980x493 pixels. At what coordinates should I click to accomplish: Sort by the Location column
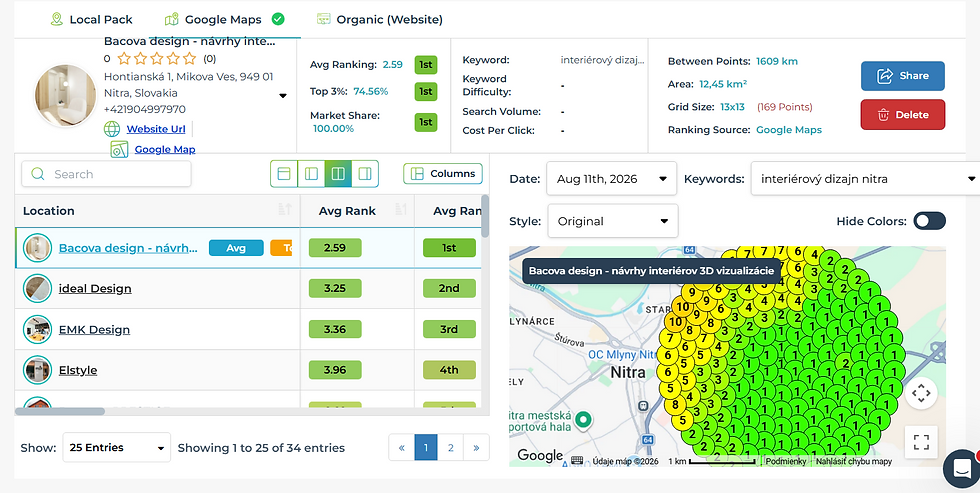[158, 211]
